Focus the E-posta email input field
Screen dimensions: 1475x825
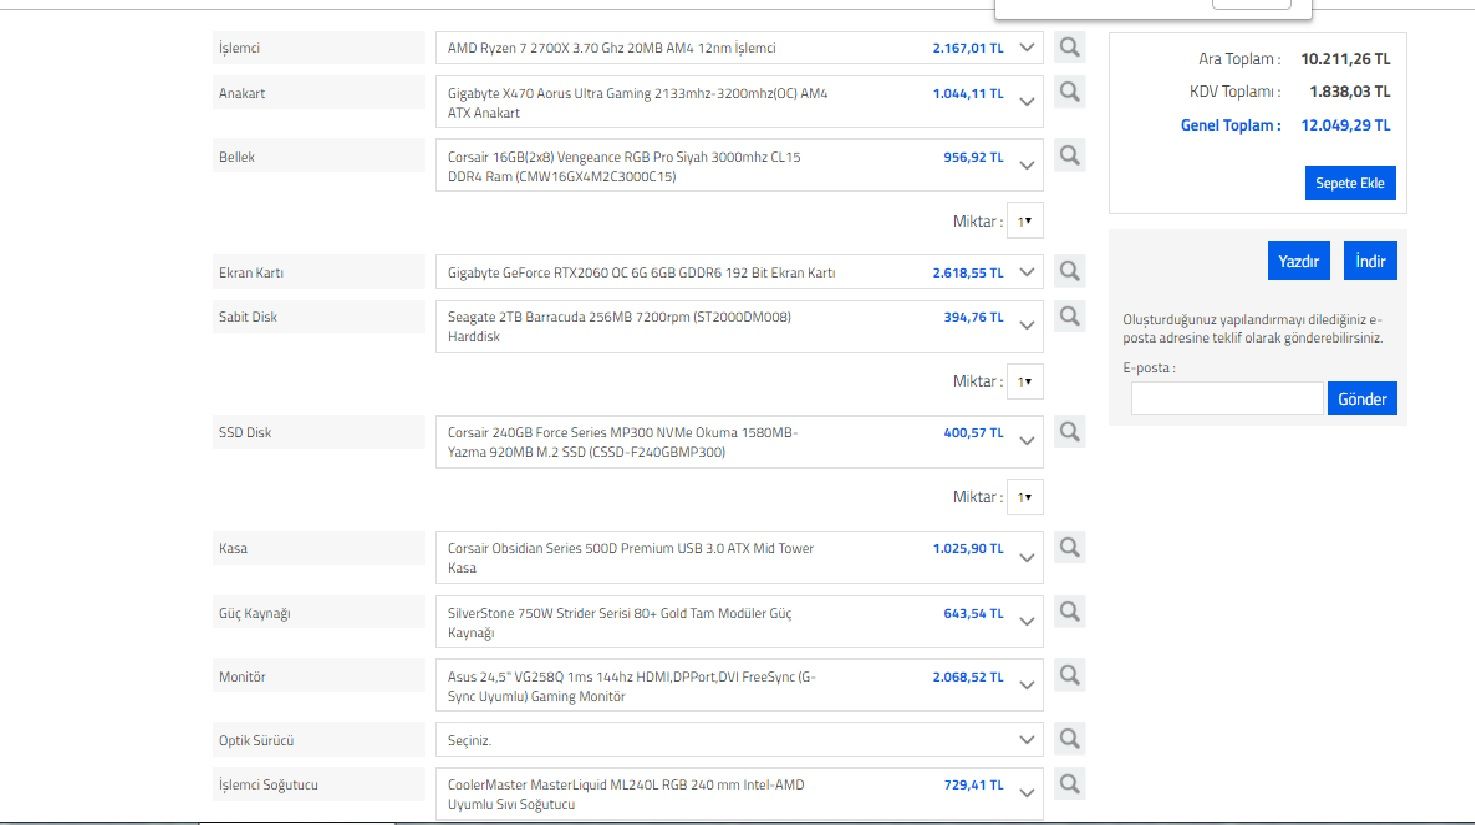[1227, 398]
